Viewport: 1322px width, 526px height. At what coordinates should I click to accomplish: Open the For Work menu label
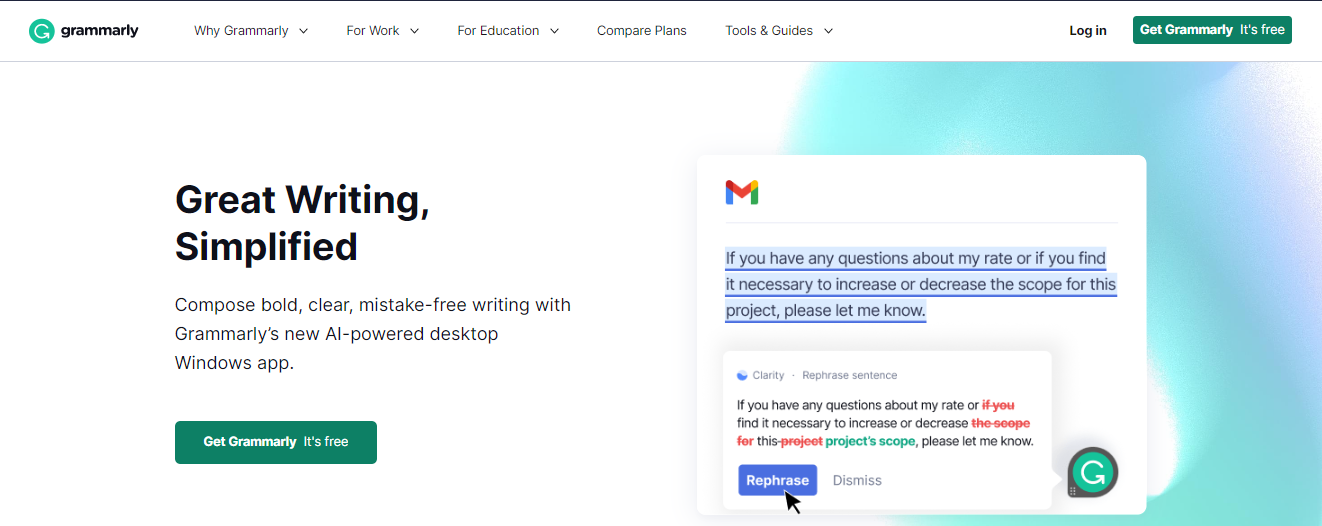click(373, 31)
